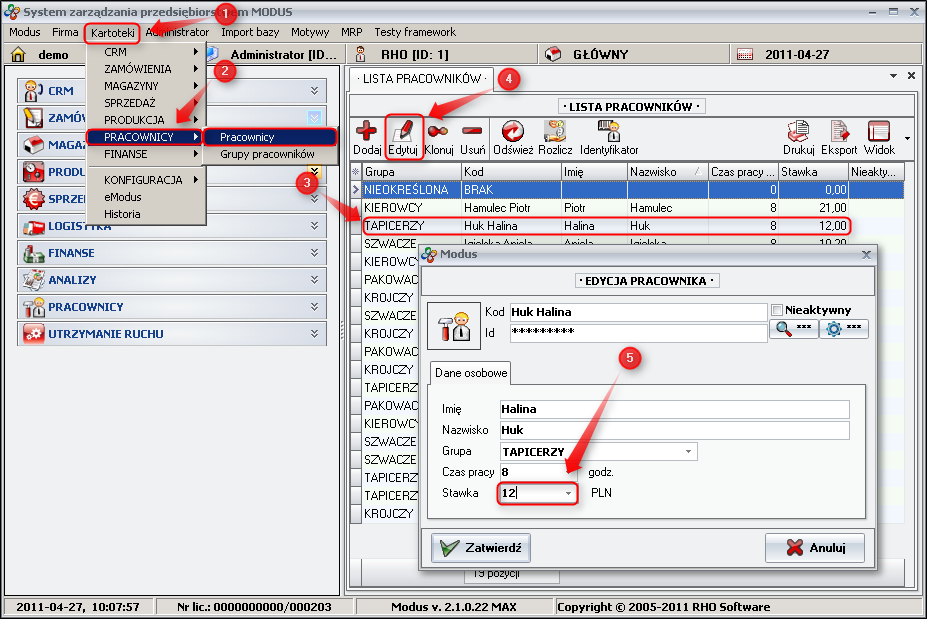Click the Anuluj cancel button
Image resolution: width=927 pixels, height=619 pixels.
[x=814, y=548]
